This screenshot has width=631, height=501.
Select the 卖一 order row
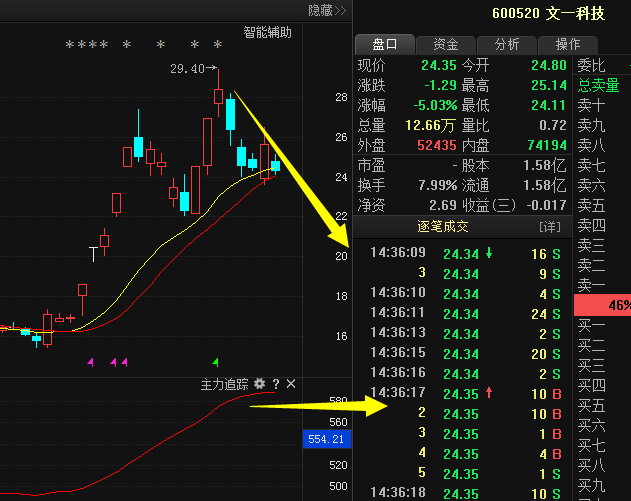pyautogui.click(x=602, y=286)
